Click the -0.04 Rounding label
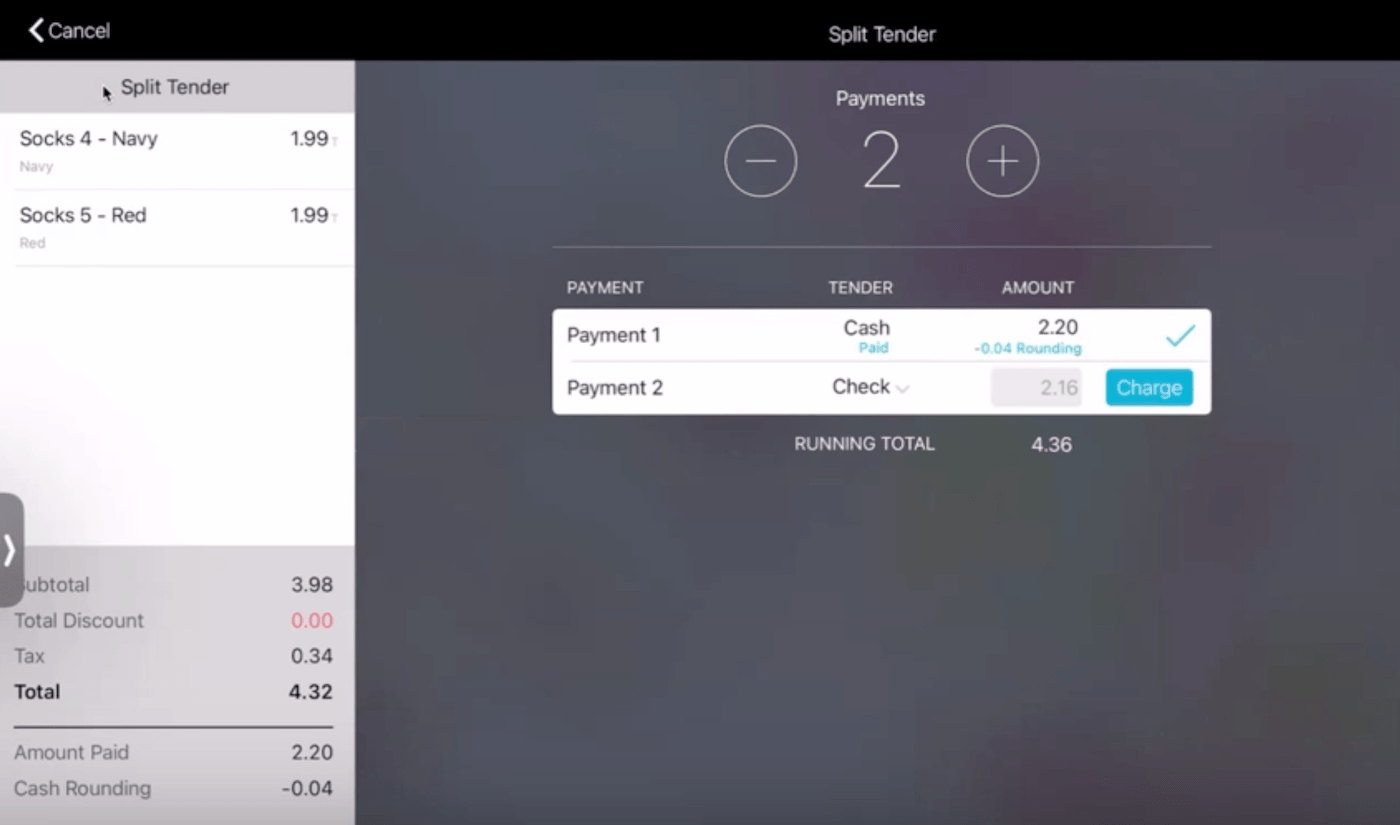 click(x=1027, y=348)
